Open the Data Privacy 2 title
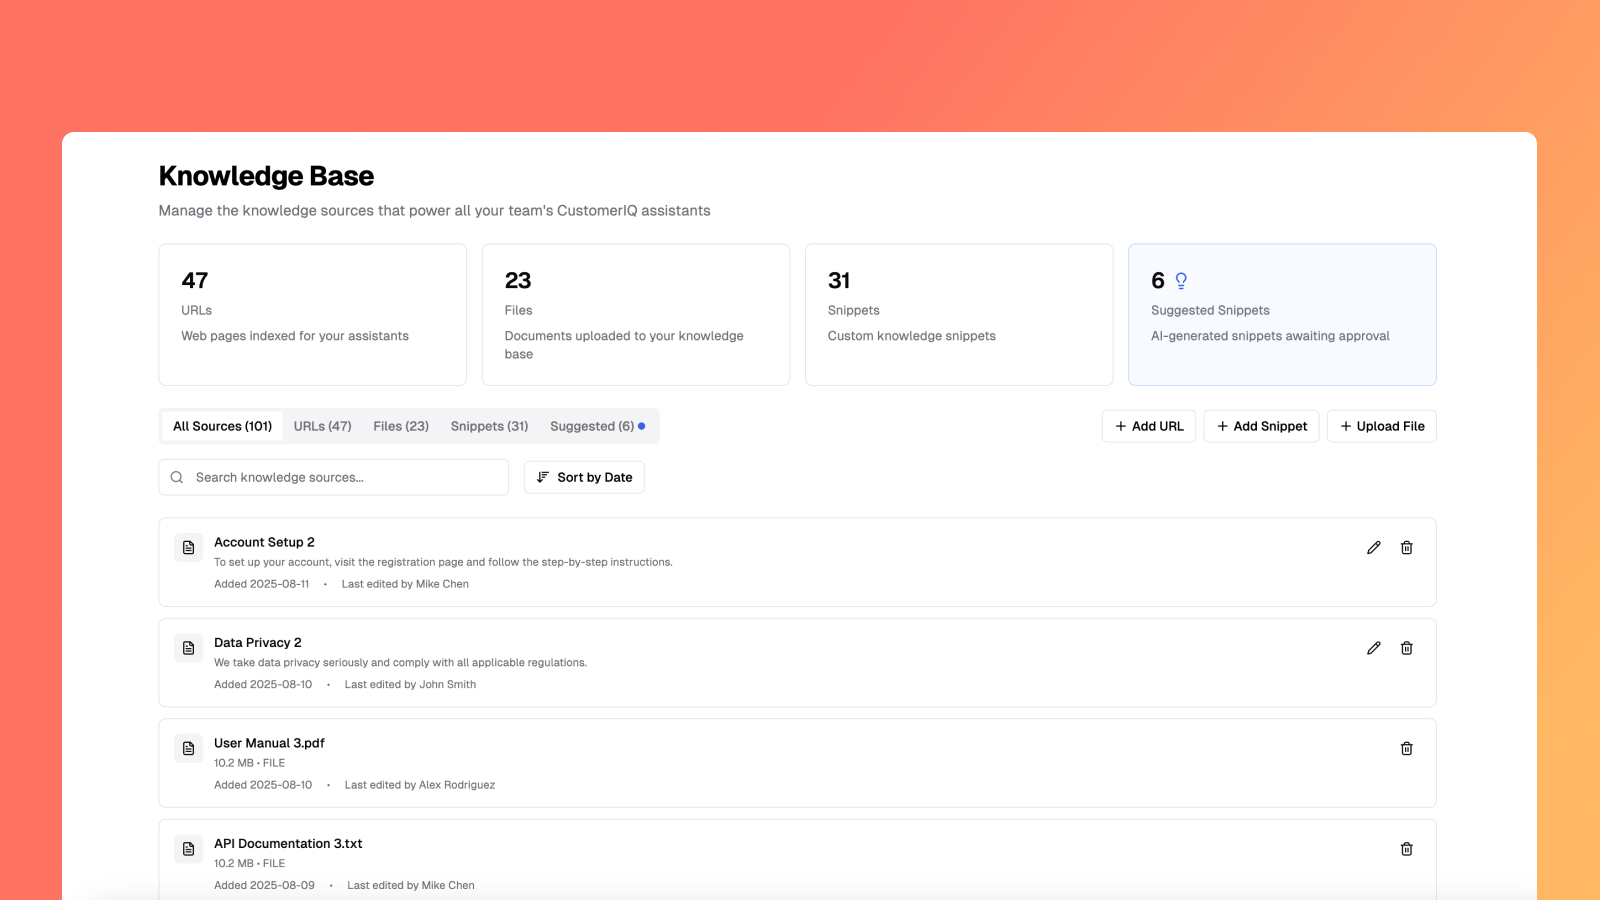1600x900 pixels. point(258,643)
